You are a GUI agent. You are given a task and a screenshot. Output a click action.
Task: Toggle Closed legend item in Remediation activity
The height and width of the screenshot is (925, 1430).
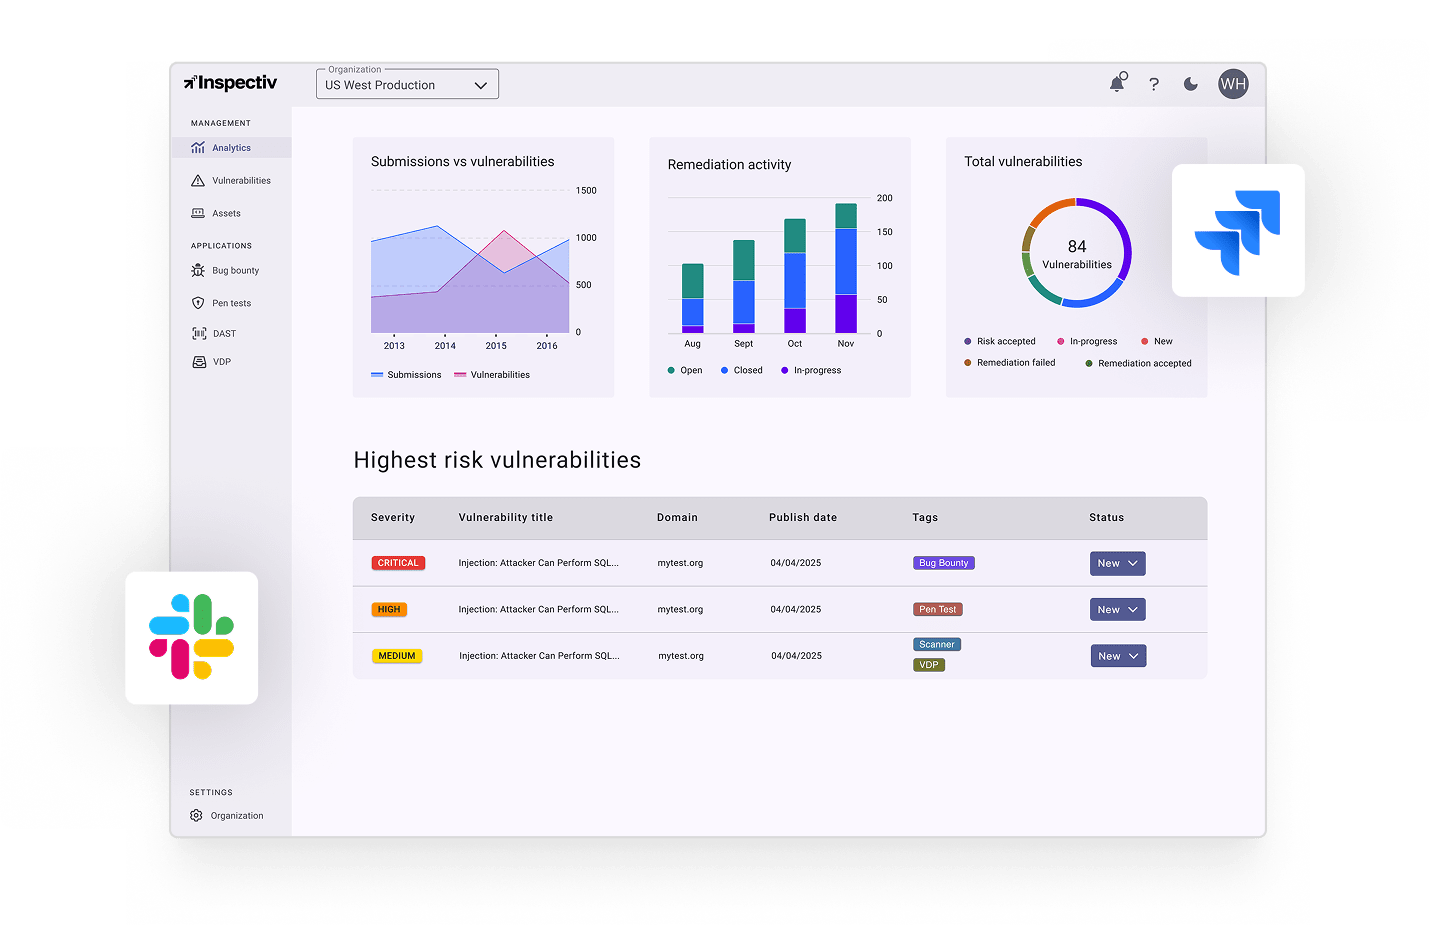(x=741, y=370)
